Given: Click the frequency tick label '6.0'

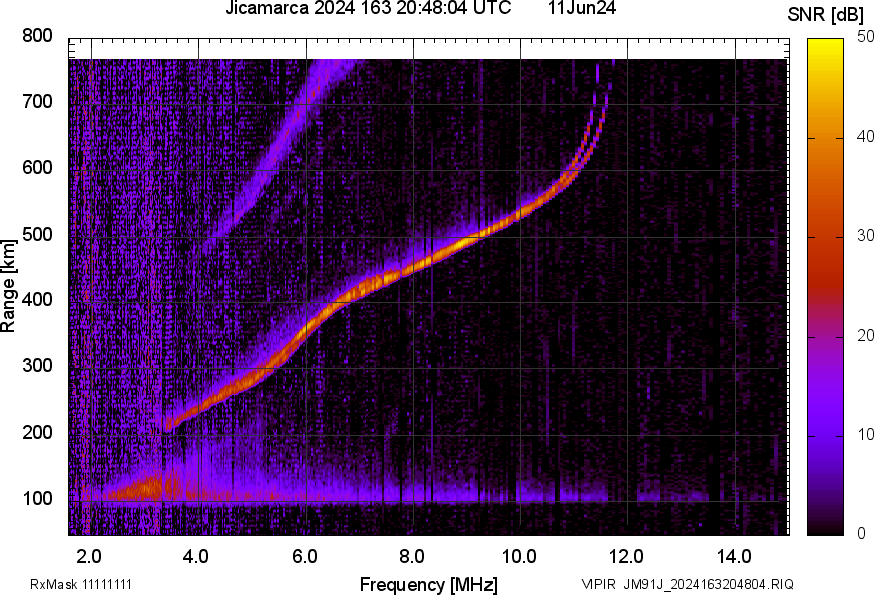Looking at the screenshot, I should coord(304,556).
